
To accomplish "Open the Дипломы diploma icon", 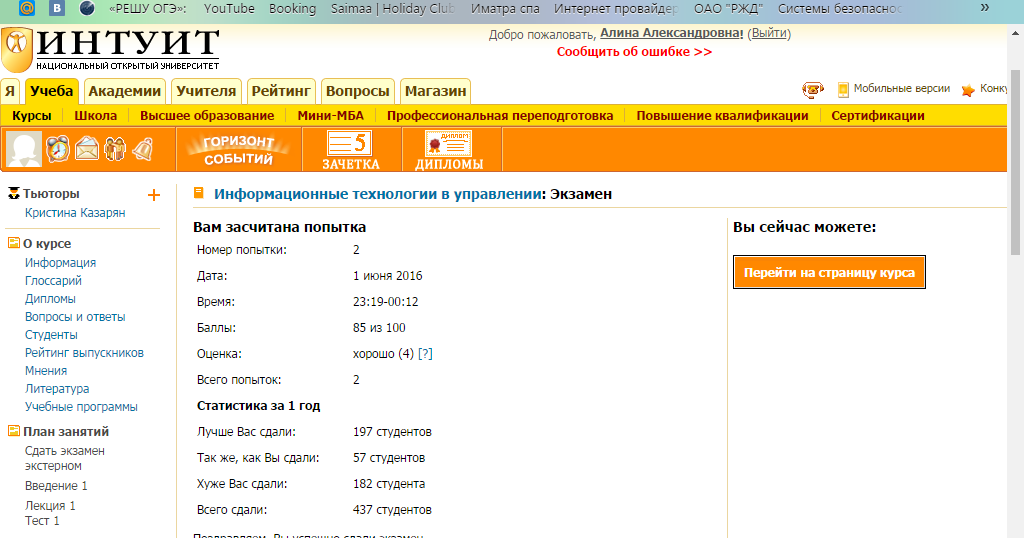I will [x=449, y=150].
